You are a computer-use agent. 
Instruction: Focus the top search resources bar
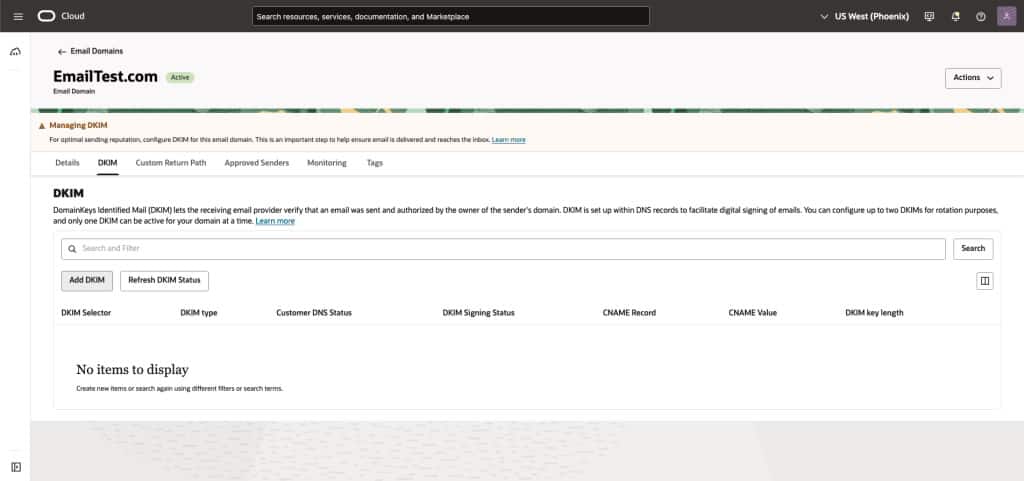(451, 16)
